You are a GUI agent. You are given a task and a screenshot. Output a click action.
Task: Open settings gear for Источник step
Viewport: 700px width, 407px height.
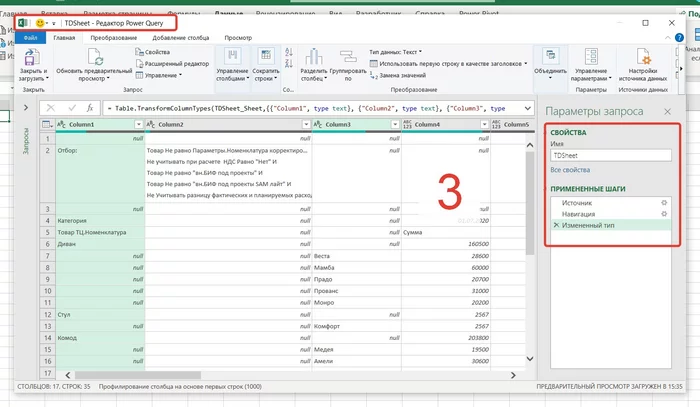(664, 203)
